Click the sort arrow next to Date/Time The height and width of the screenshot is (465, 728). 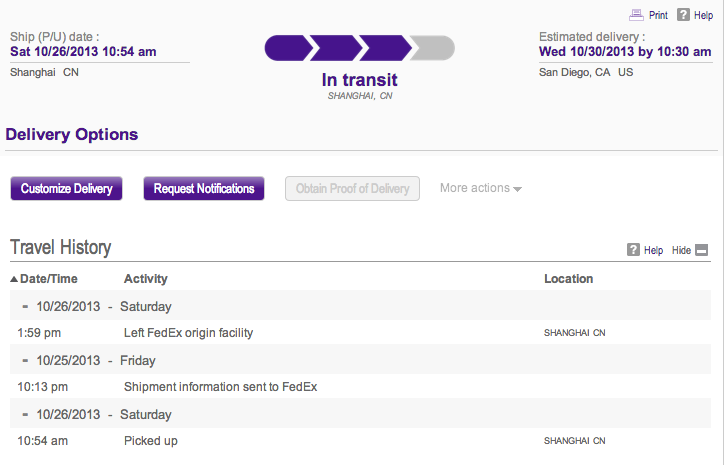pyautogui.click(x=14, y=279)
